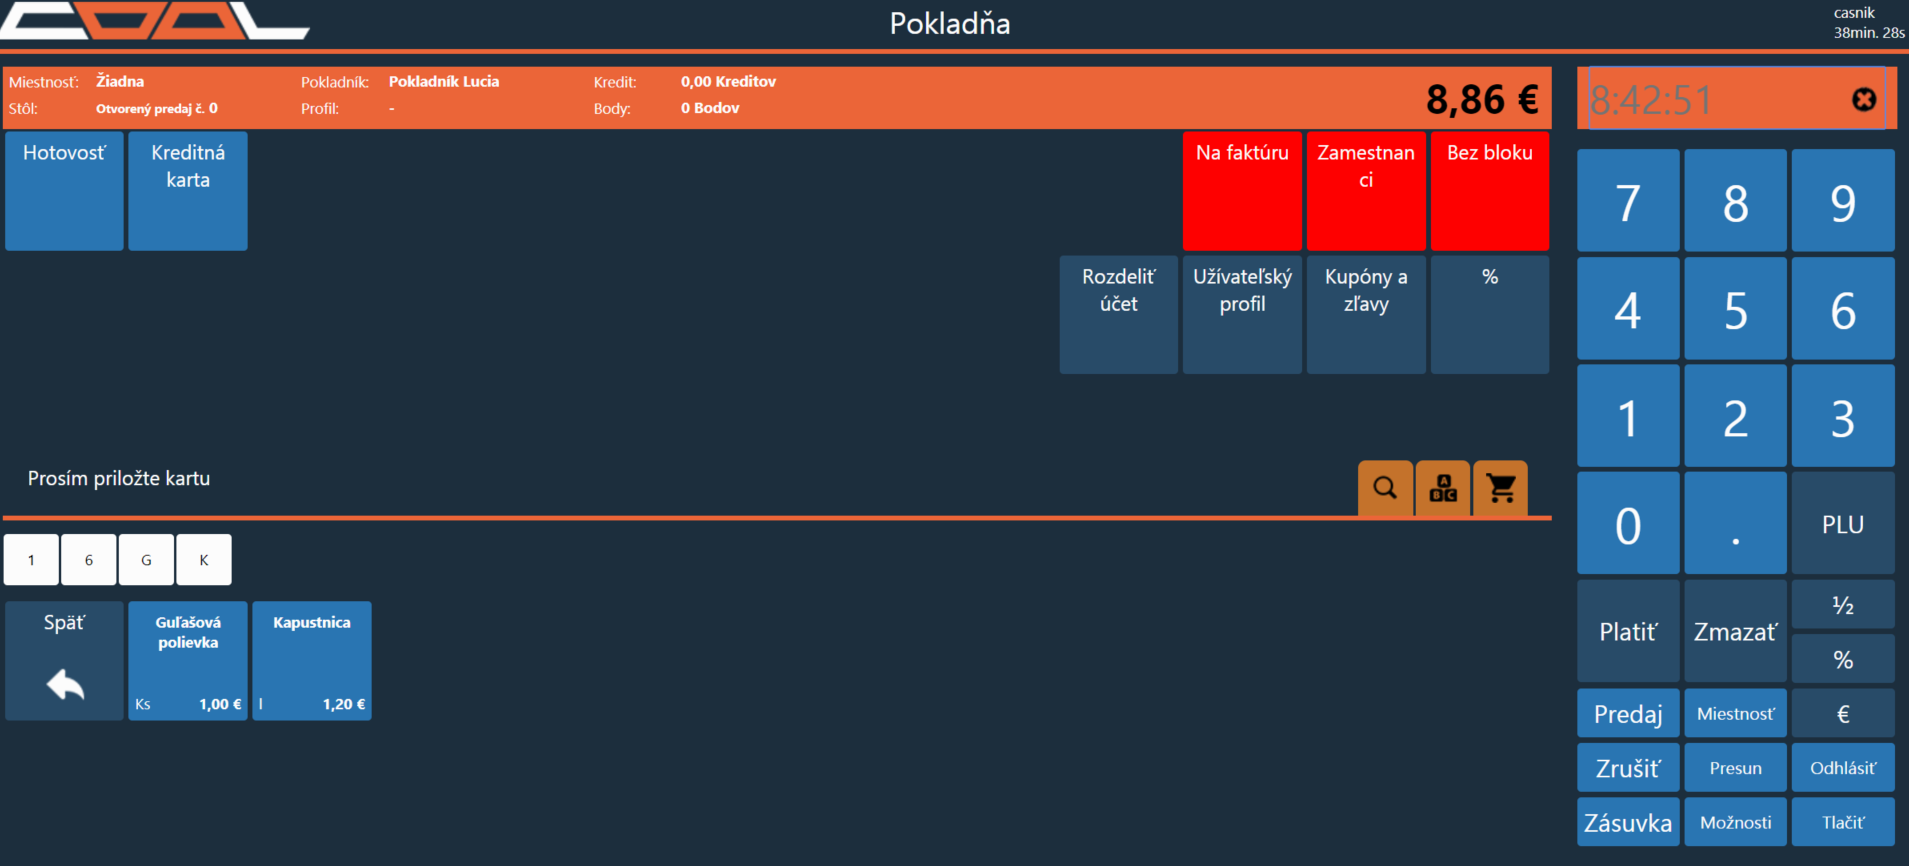The width and height of the screenshot is (1909, 866).
Task: Tap the ½ half-portion key
Action: (x=1842, y=605)
